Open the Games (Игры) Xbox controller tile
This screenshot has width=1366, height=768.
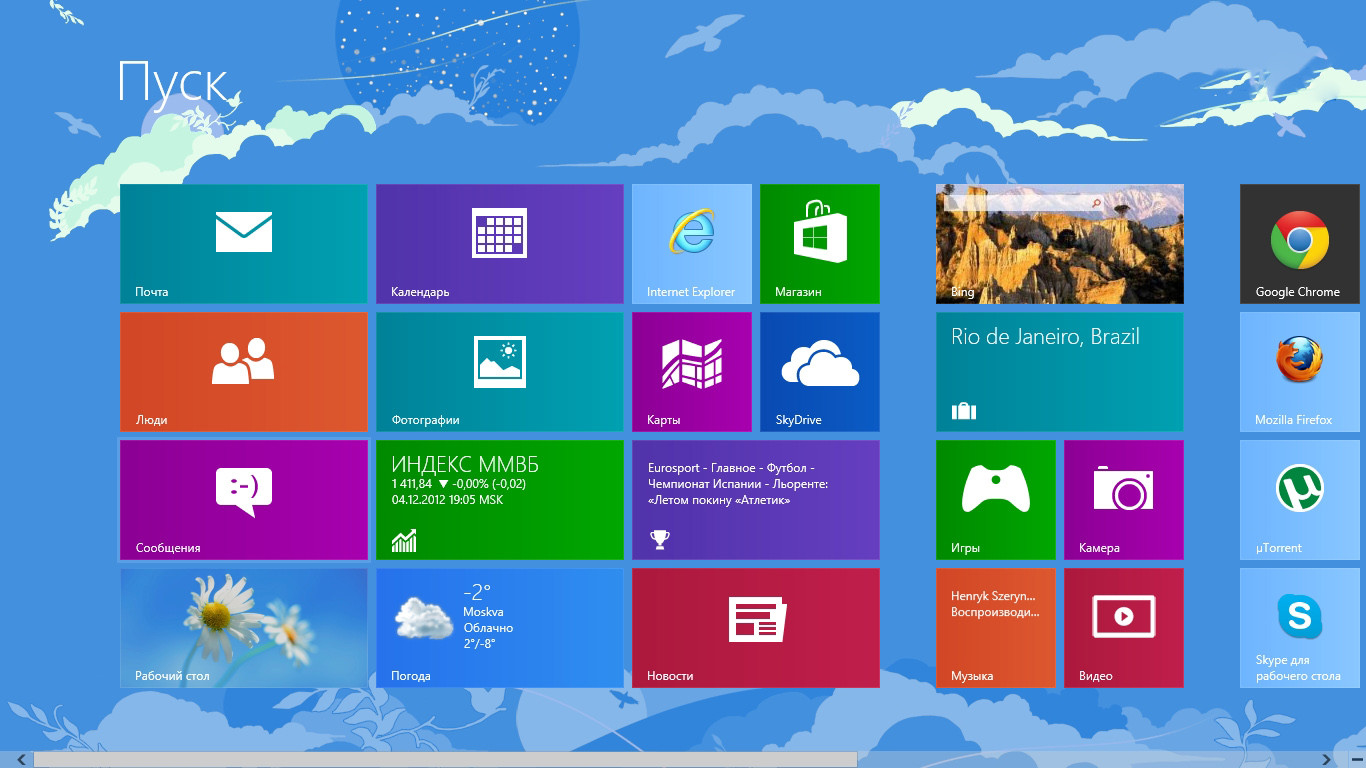tap(995, 499)
